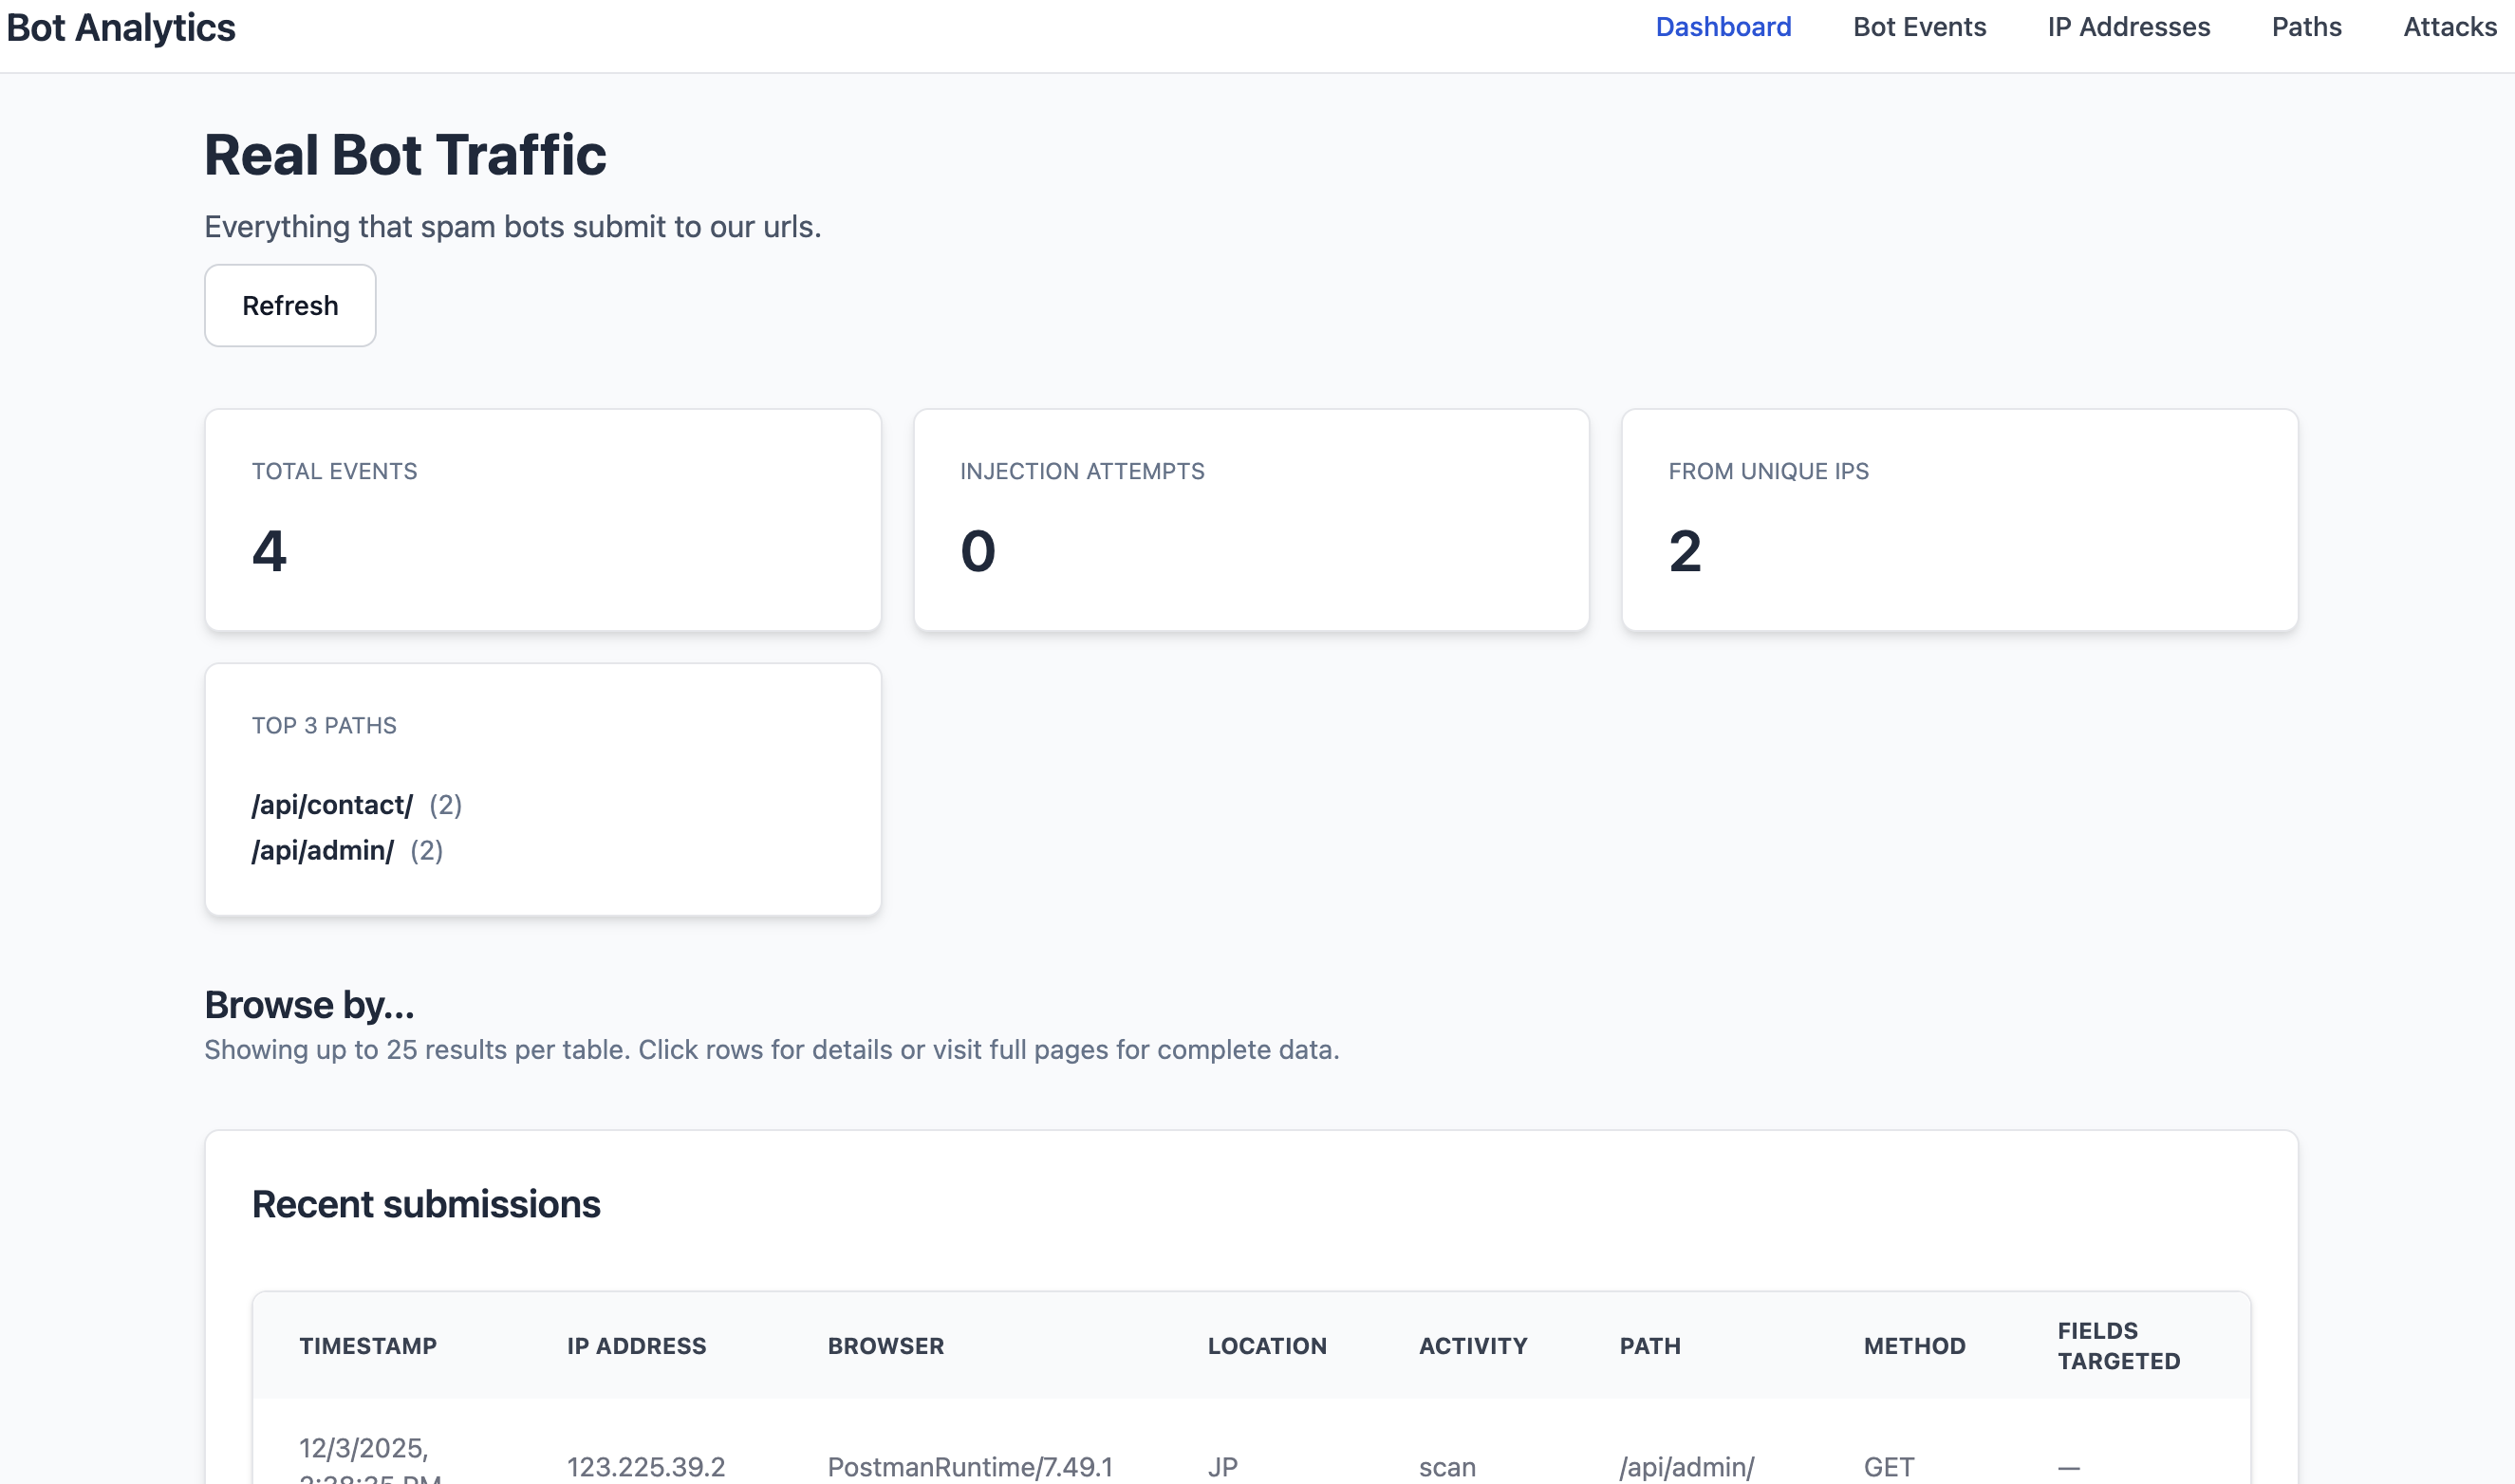Open the Dashboard nav link
The image size is (2515, 1484).
click(1723, 27)
